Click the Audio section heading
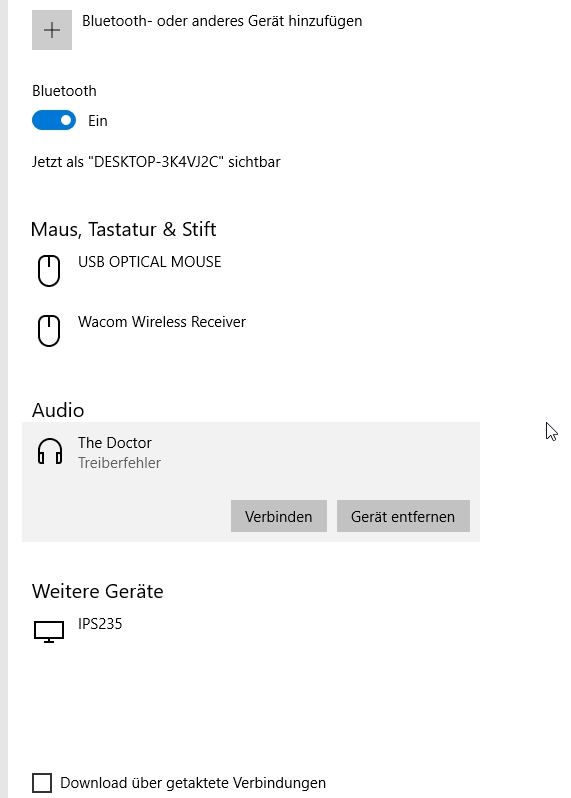 coord(58,410)
